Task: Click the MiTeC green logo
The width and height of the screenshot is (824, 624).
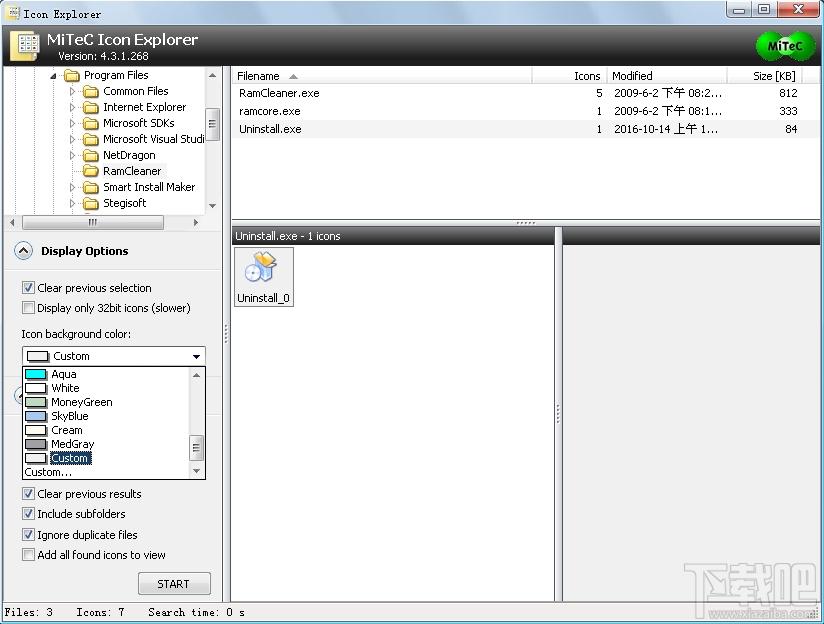Action: pyautogui.click(x=785, y=46)
